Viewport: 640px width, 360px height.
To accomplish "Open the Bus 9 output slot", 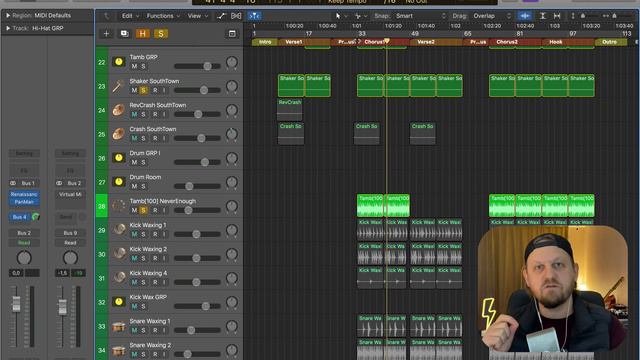I will click(x=70, y=233).
